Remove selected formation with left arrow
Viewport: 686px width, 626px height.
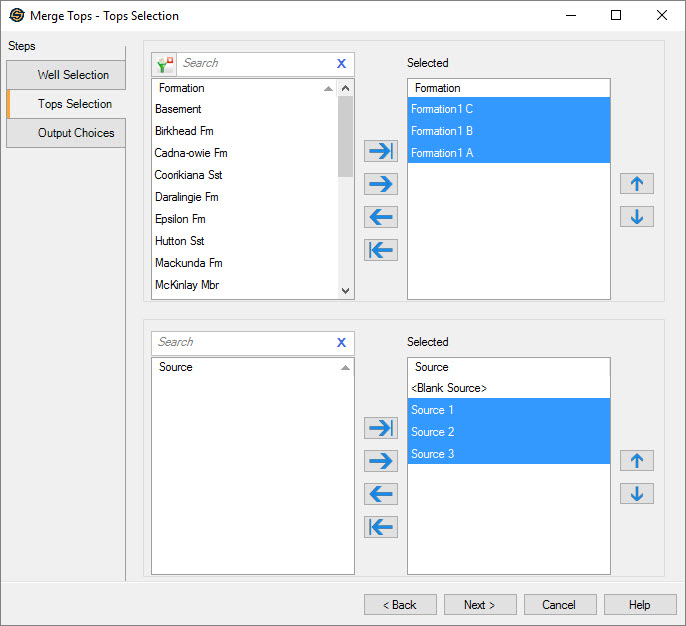click(381, 217)
